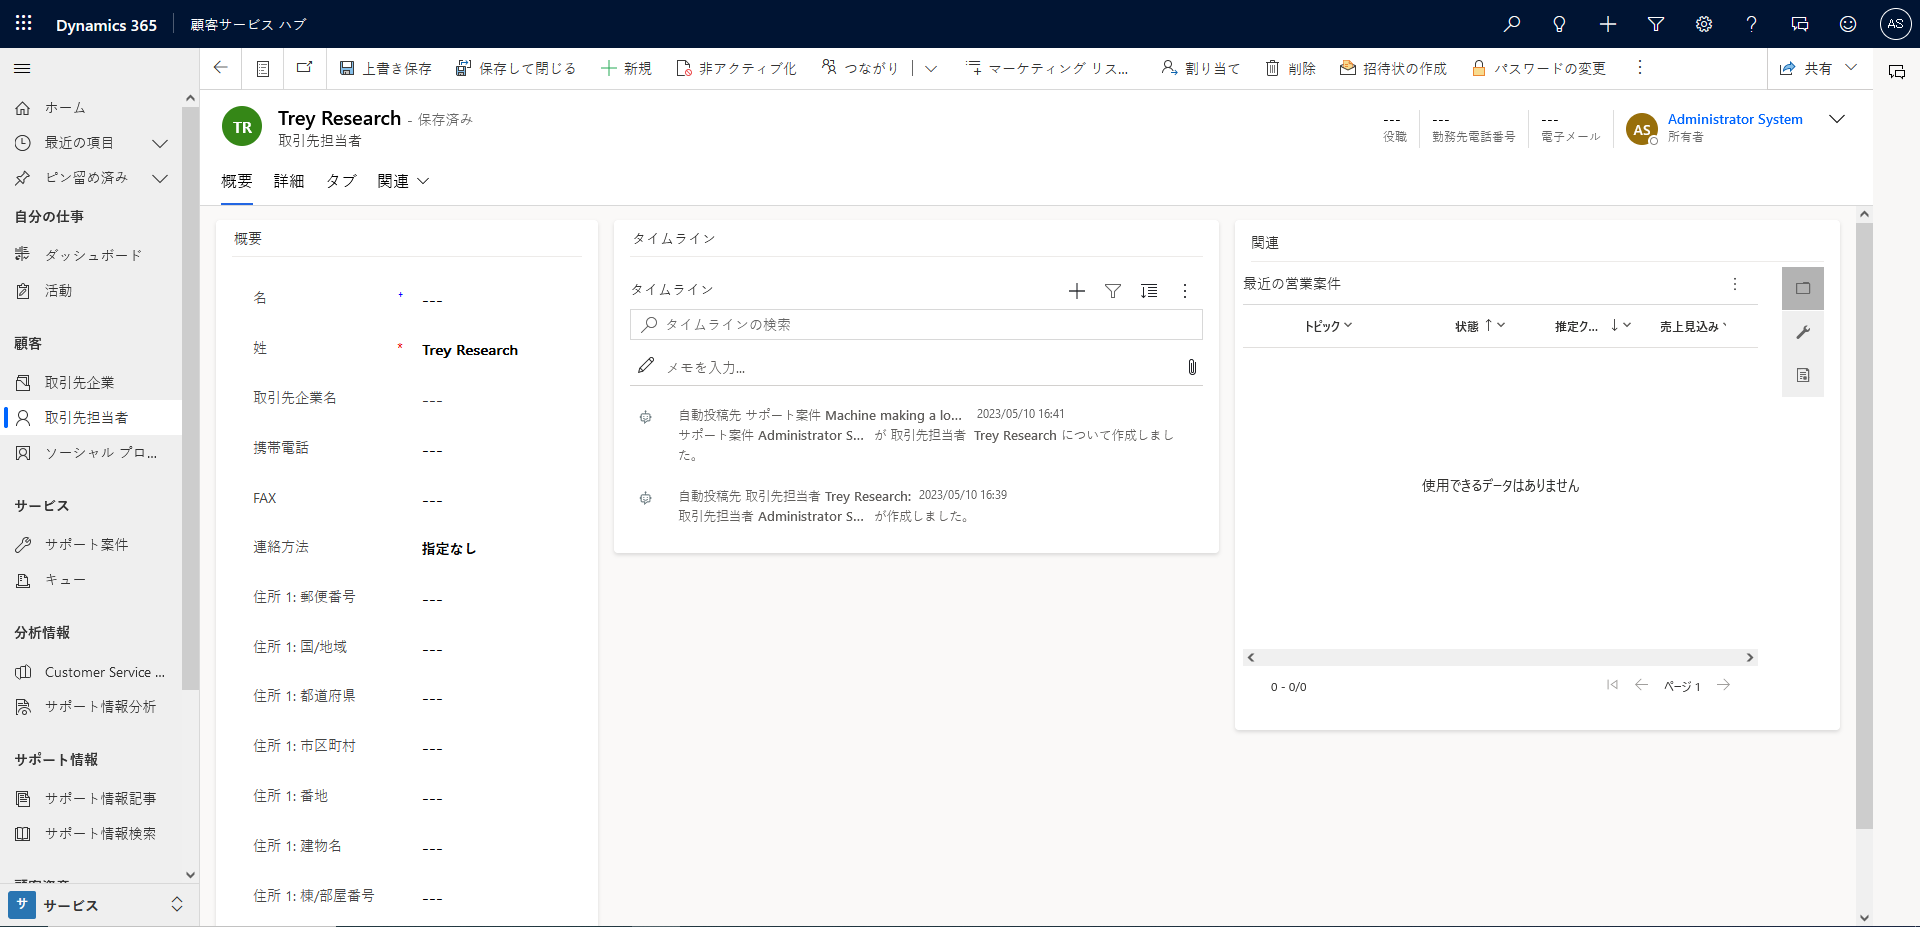Open timeline more commands vertical ellipsis
Screen dimensions: 1920x927
point(1185,291)
